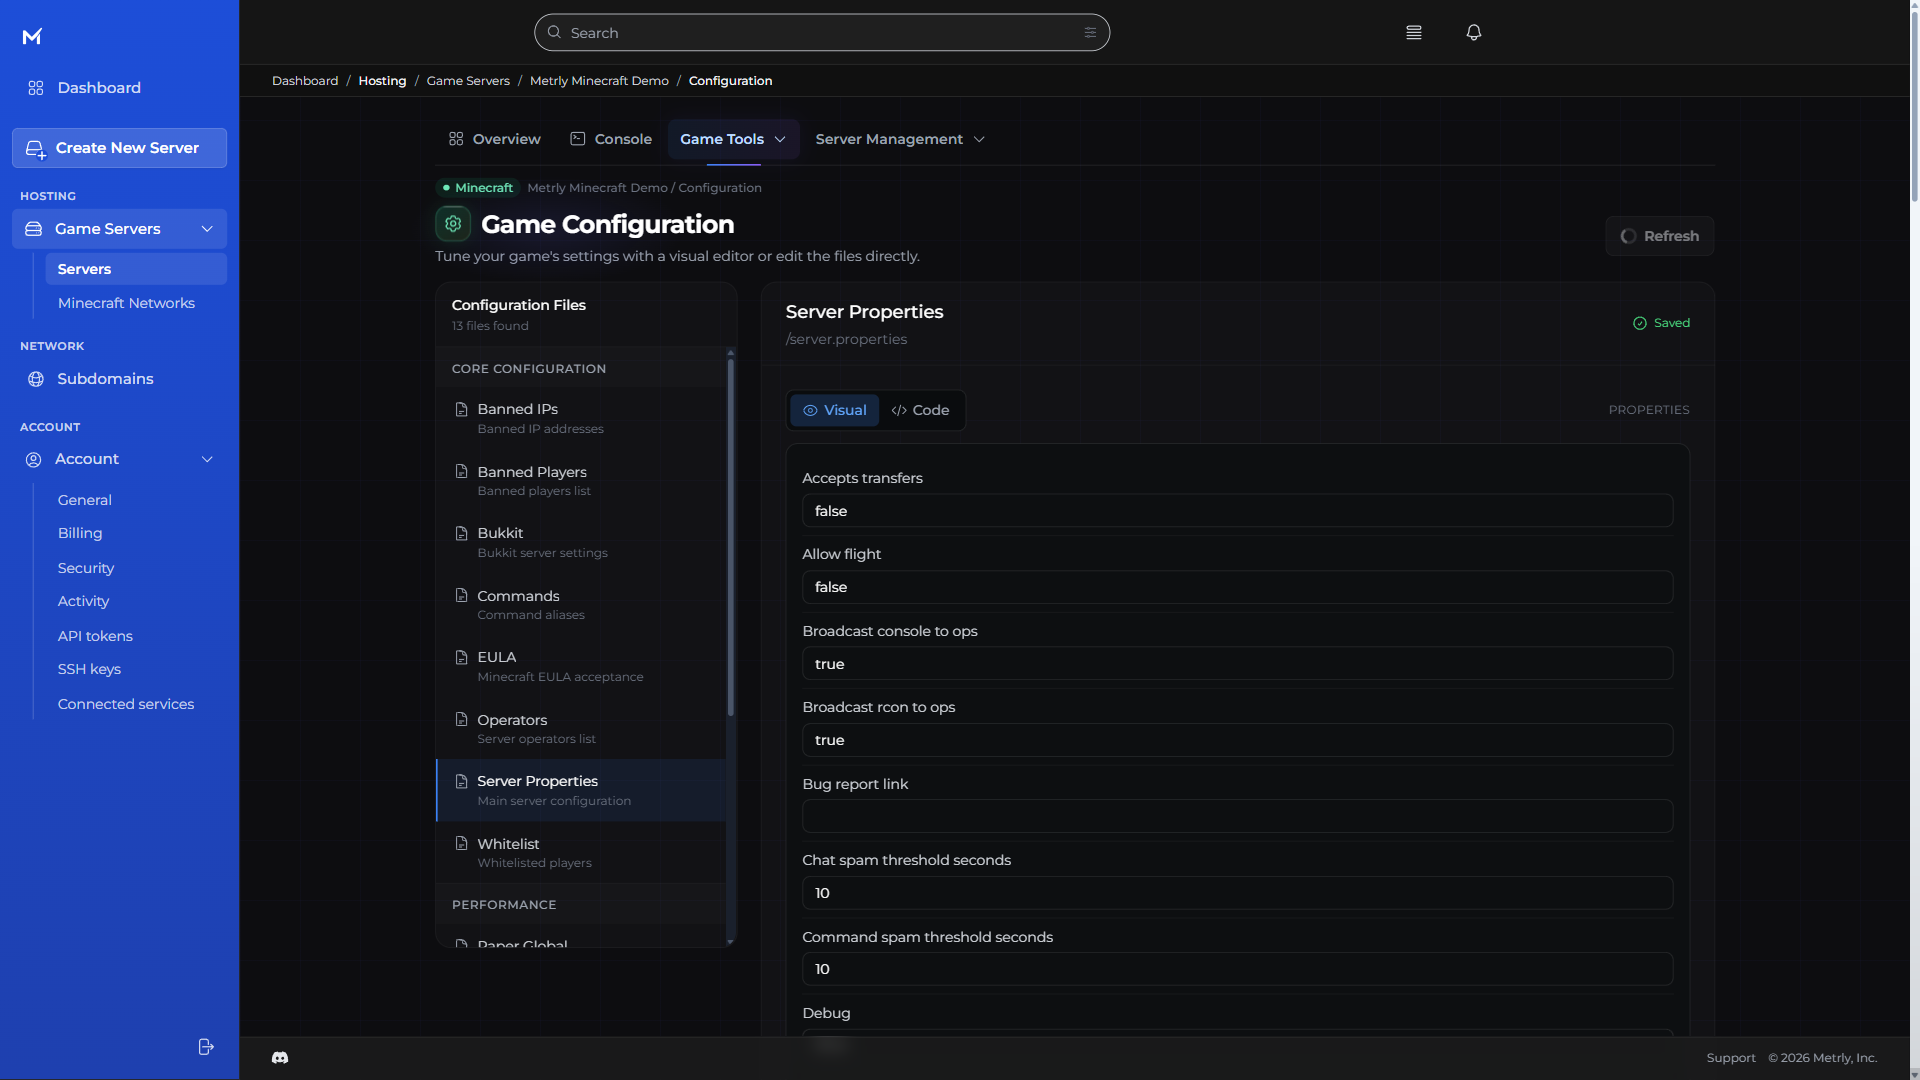This screenshot has width=1920, height=1080.
Task: Click the Overview tab grid icon
Action: (456, 139)
